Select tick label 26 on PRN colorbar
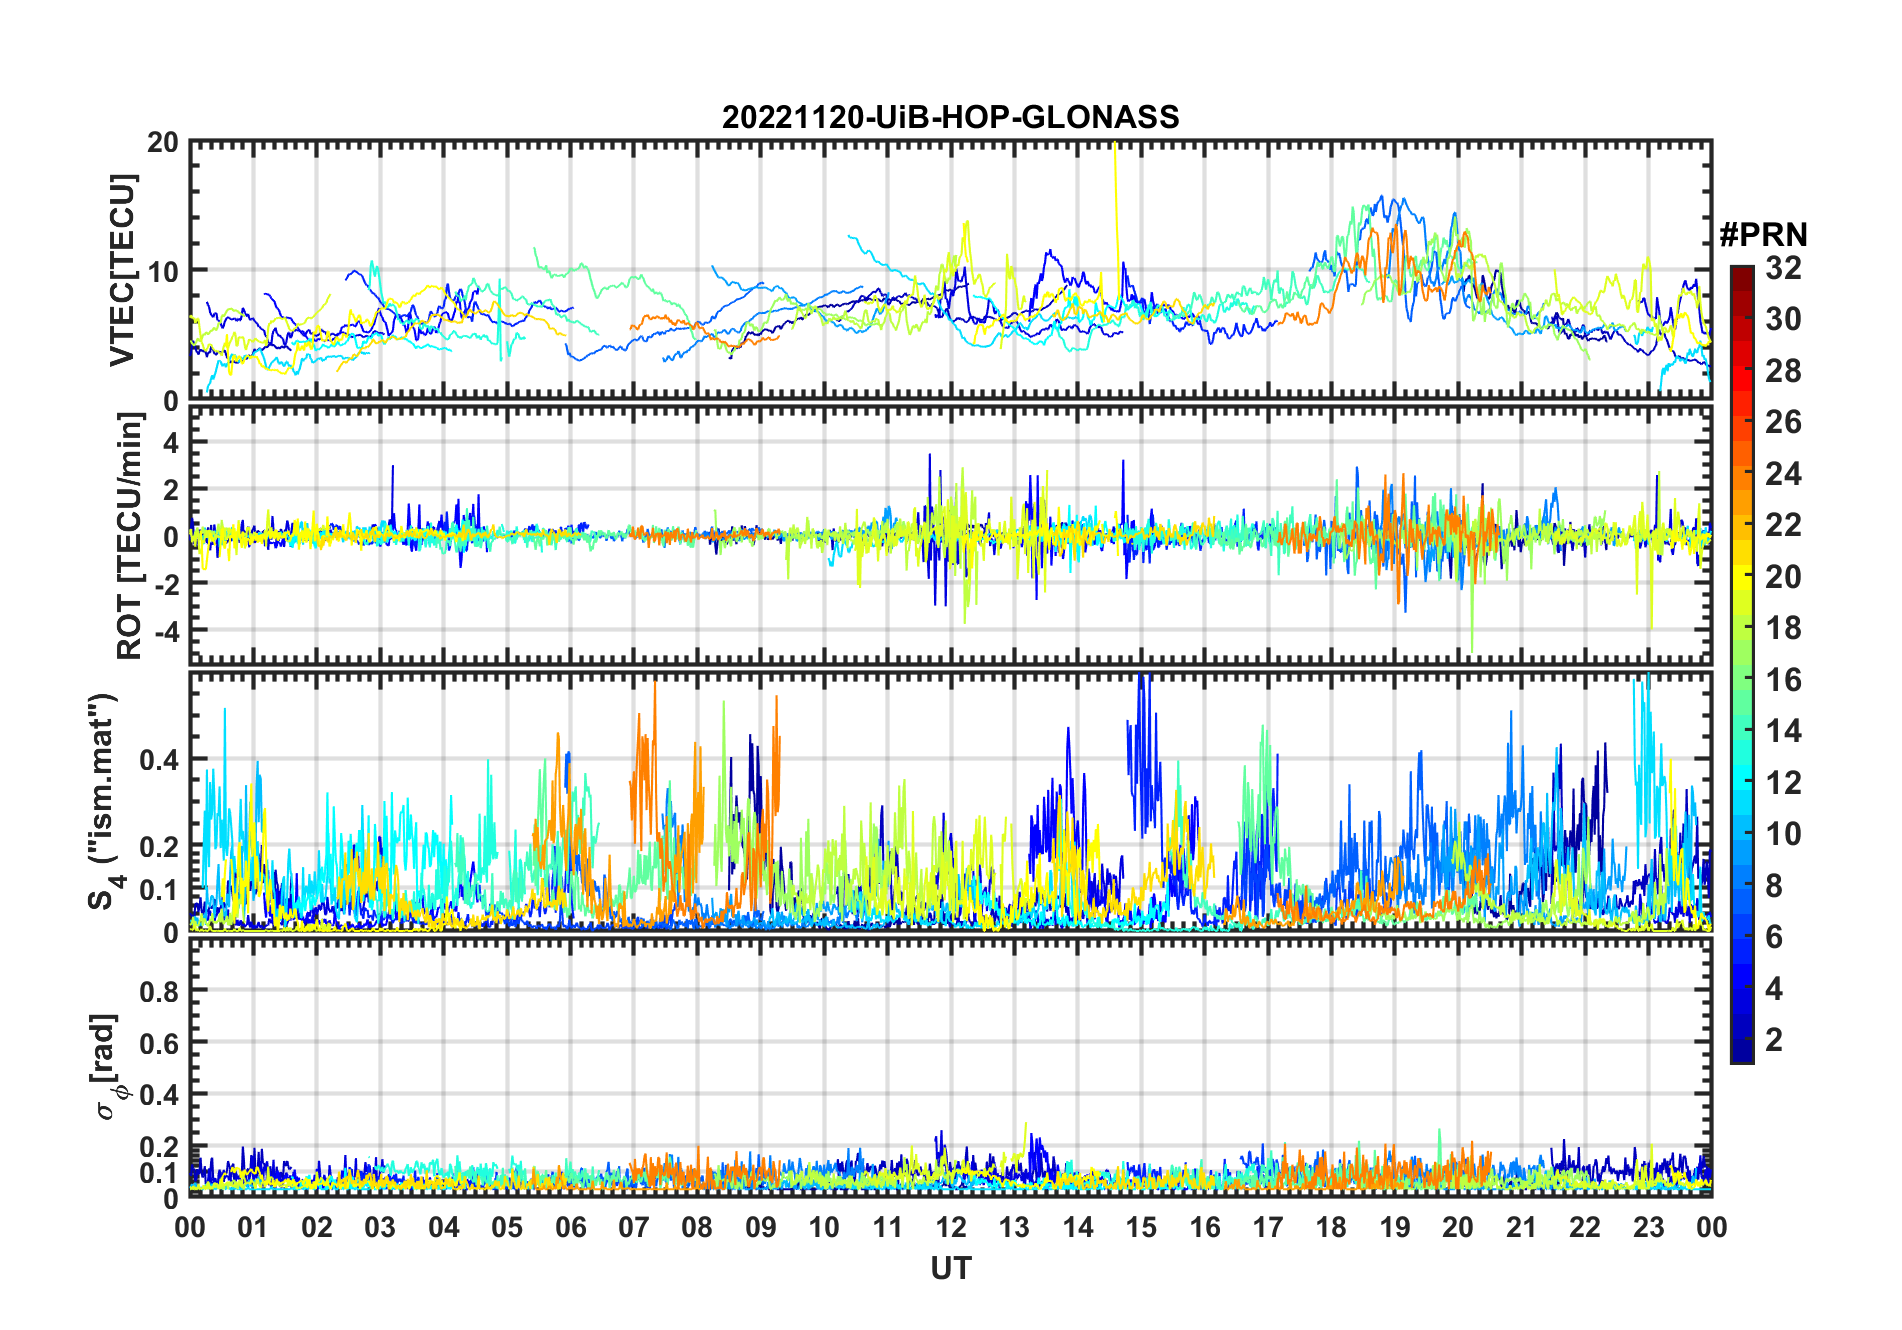 pyautogui.click(x=1783, y=422)
